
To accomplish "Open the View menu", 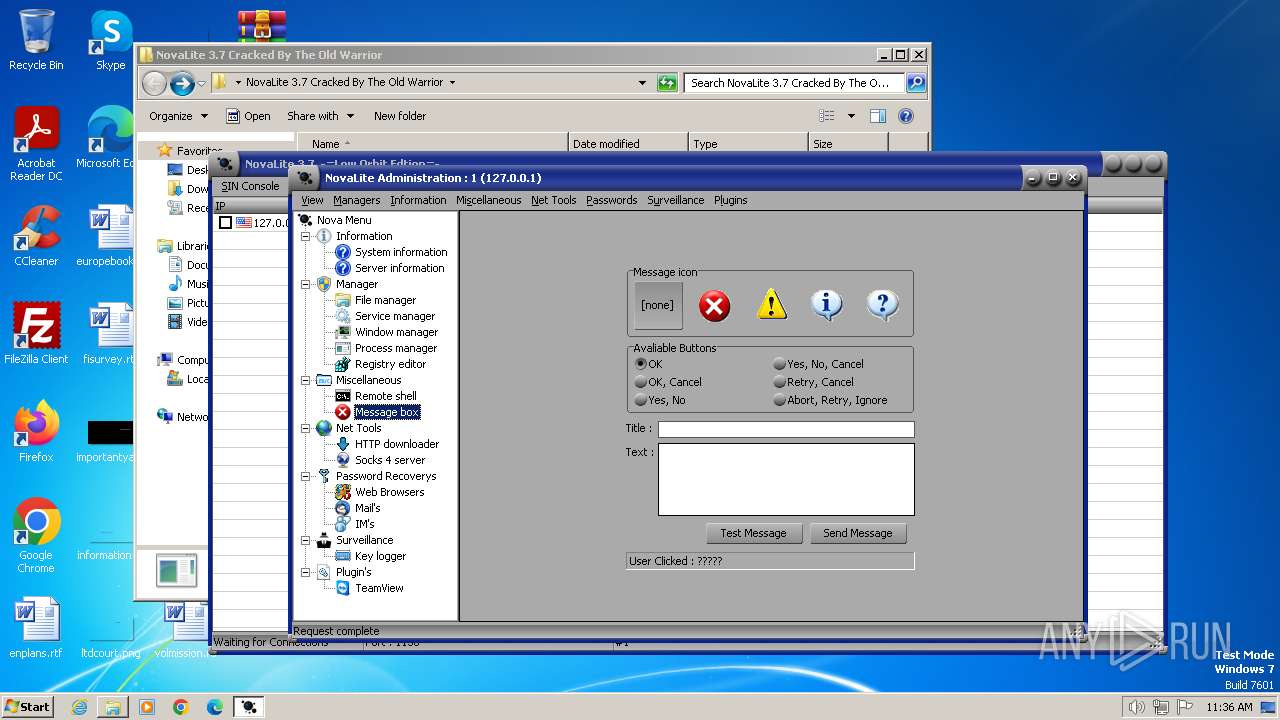I will (312, 200).
